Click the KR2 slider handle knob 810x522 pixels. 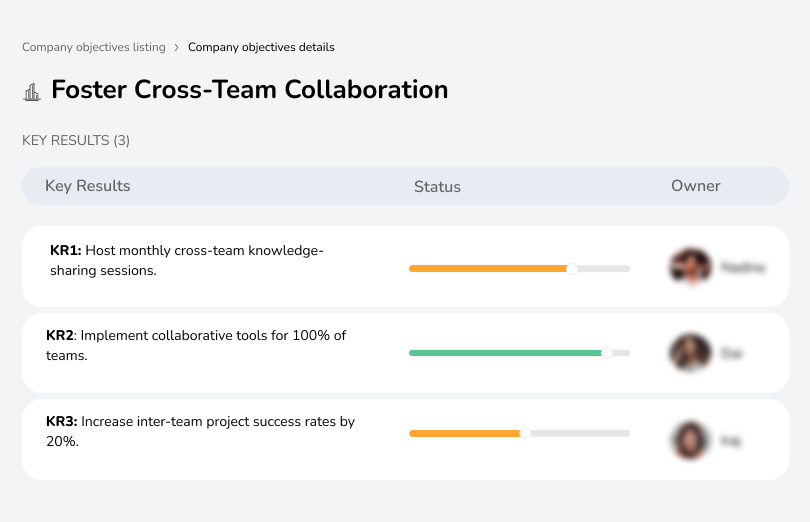tap(607, 353)
